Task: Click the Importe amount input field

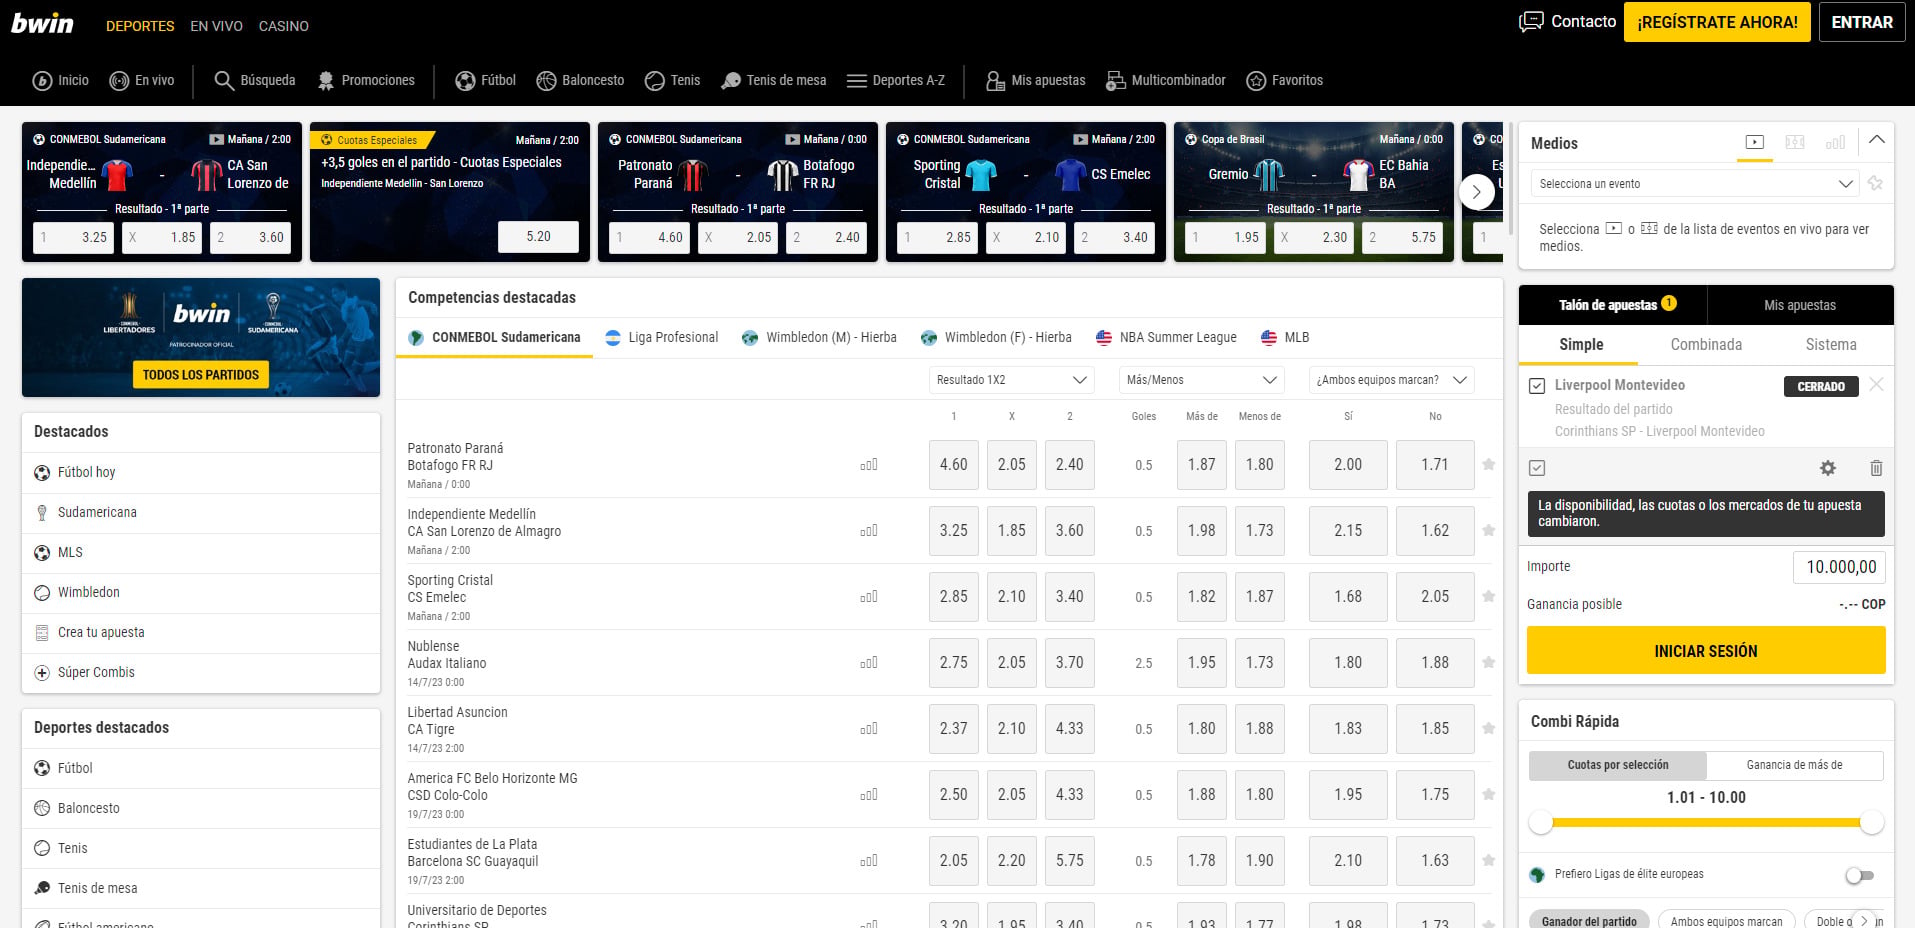Action: click(1840, 567)
